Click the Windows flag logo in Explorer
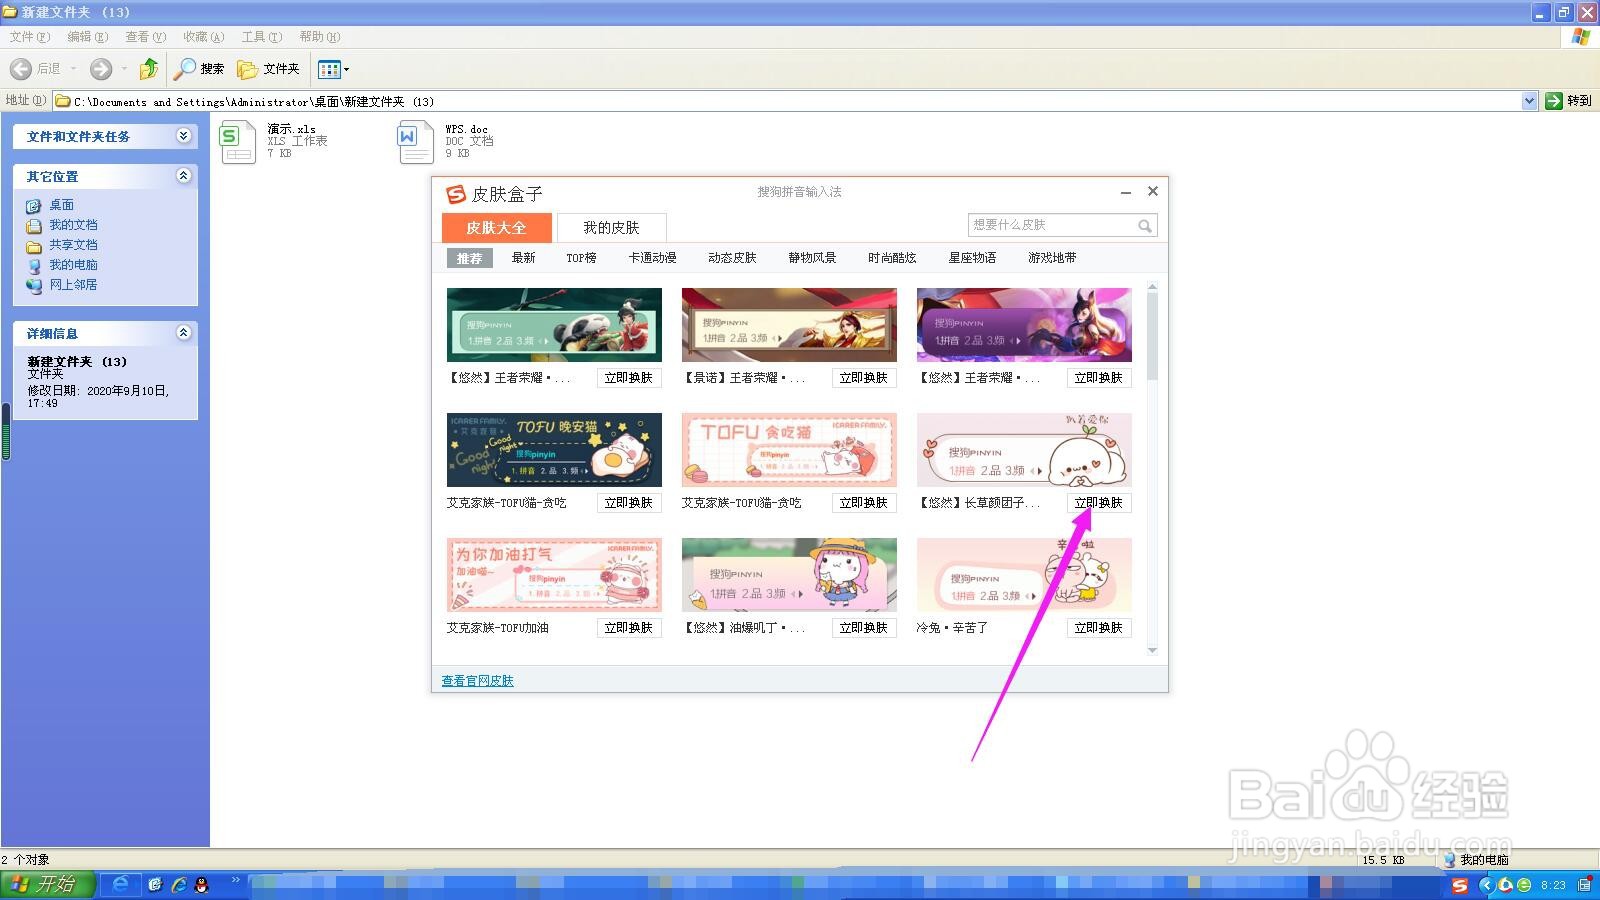Image resolution: width=1600 pixels, height=900 pixels. click(1581, 37)
